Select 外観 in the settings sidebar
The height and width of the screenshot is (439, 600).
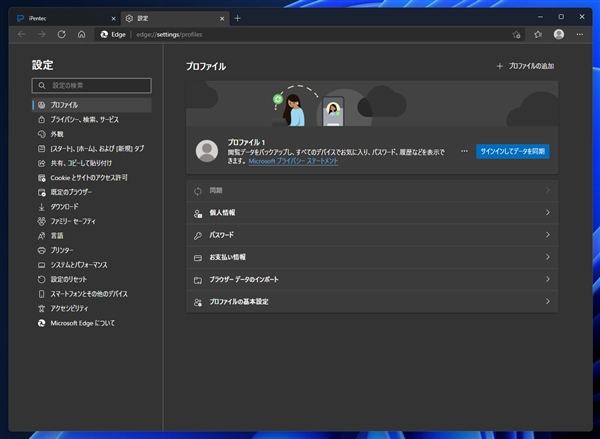[57, 134]
